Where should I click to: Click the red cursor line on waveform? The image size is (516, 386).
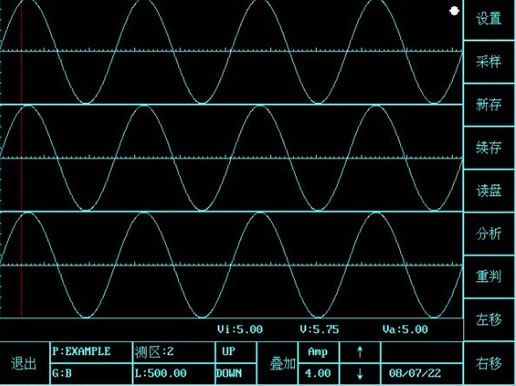click(22, 160)
